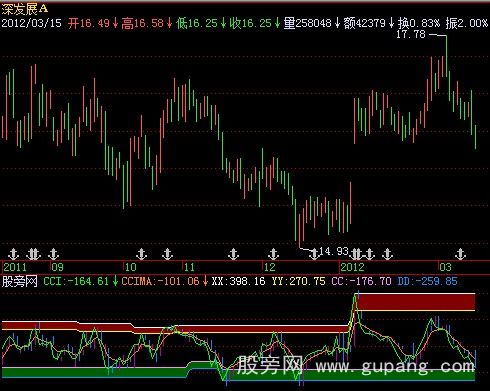This screenshot has height=391, width=490.
Task: Click the YY:270.75 indicator value
Action: pos(298,281)
